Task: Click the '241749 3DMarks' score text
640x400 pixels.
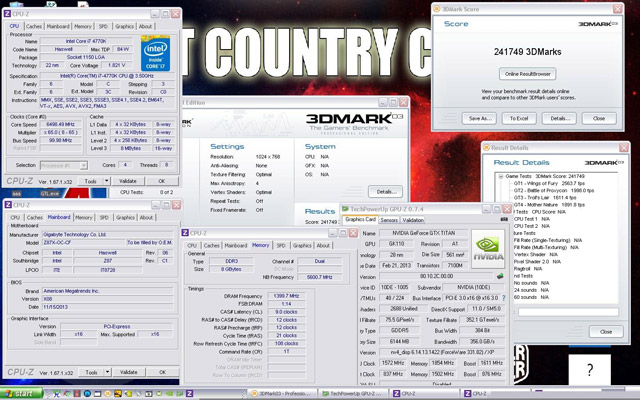Action: (527, 52)
